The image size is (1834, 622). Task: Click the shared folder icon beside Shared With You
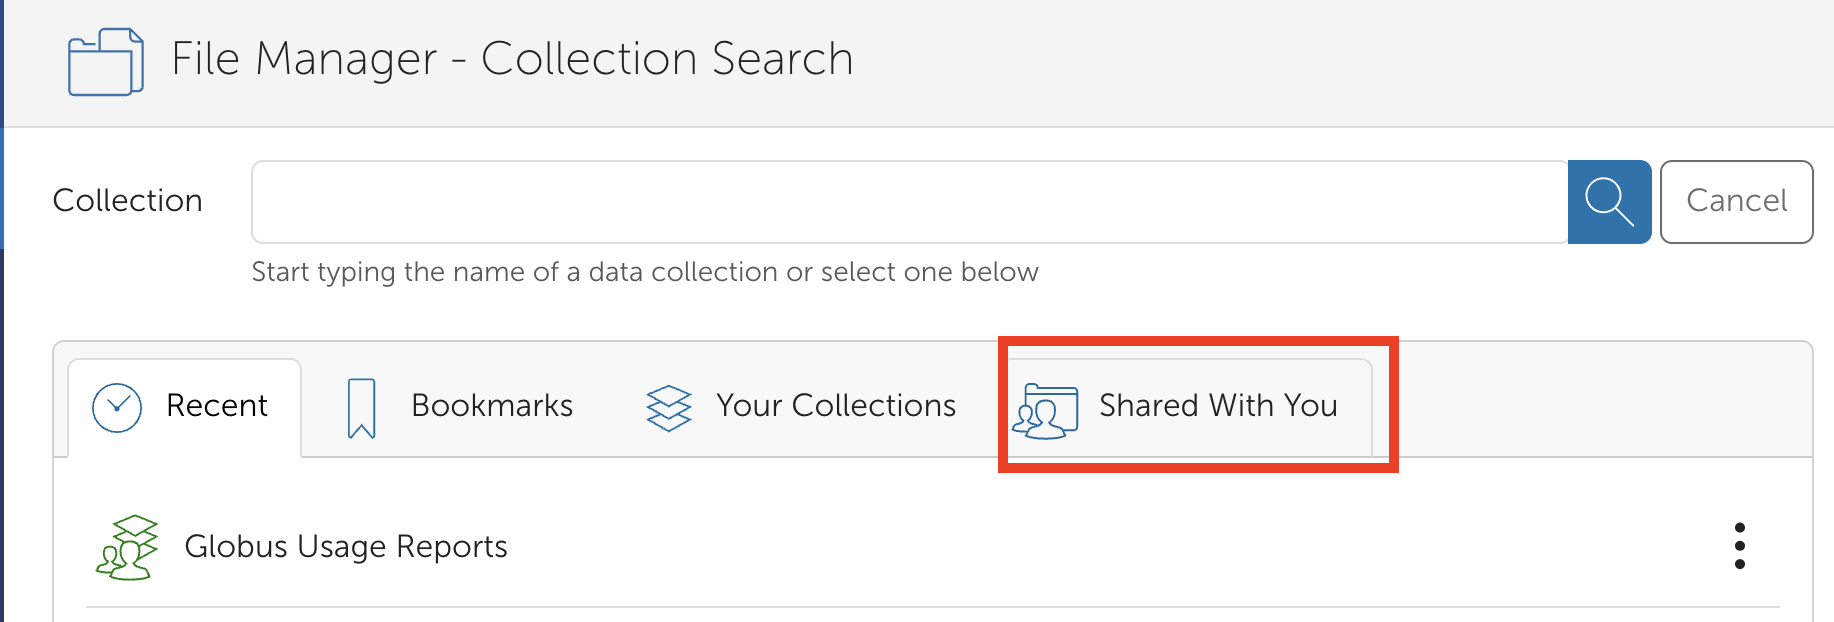1046,409
